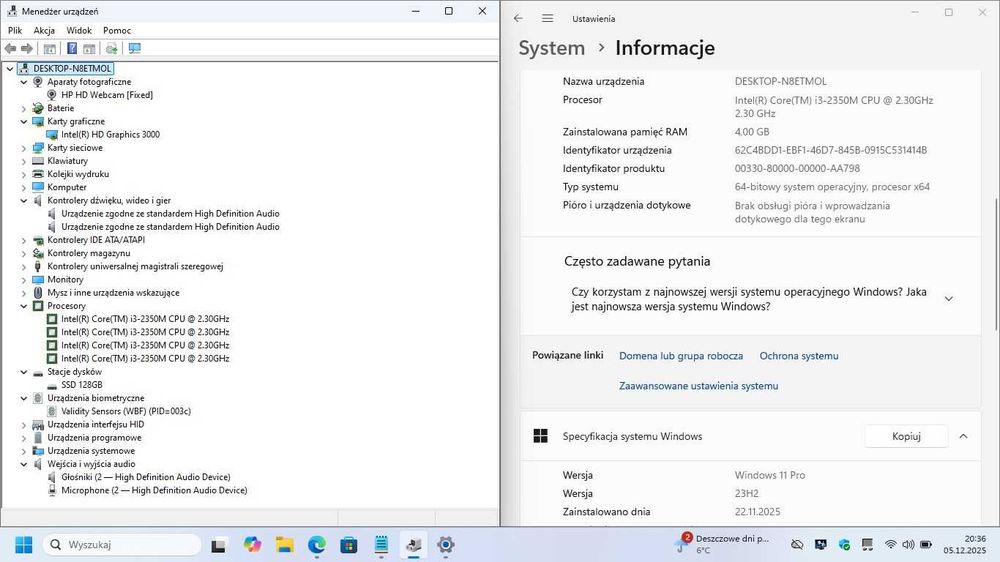1000x562 pixels.
Task: Open Domena lub grupa robocza link
Action: [680, 356]
